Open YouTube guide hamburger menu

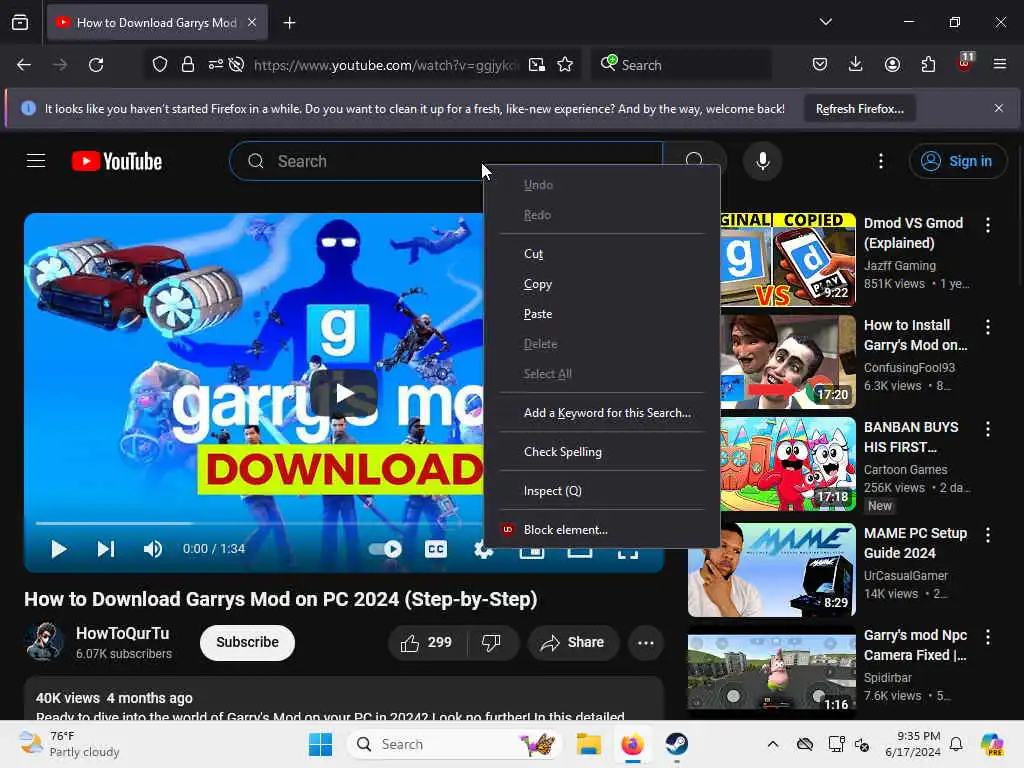point(36,161)
